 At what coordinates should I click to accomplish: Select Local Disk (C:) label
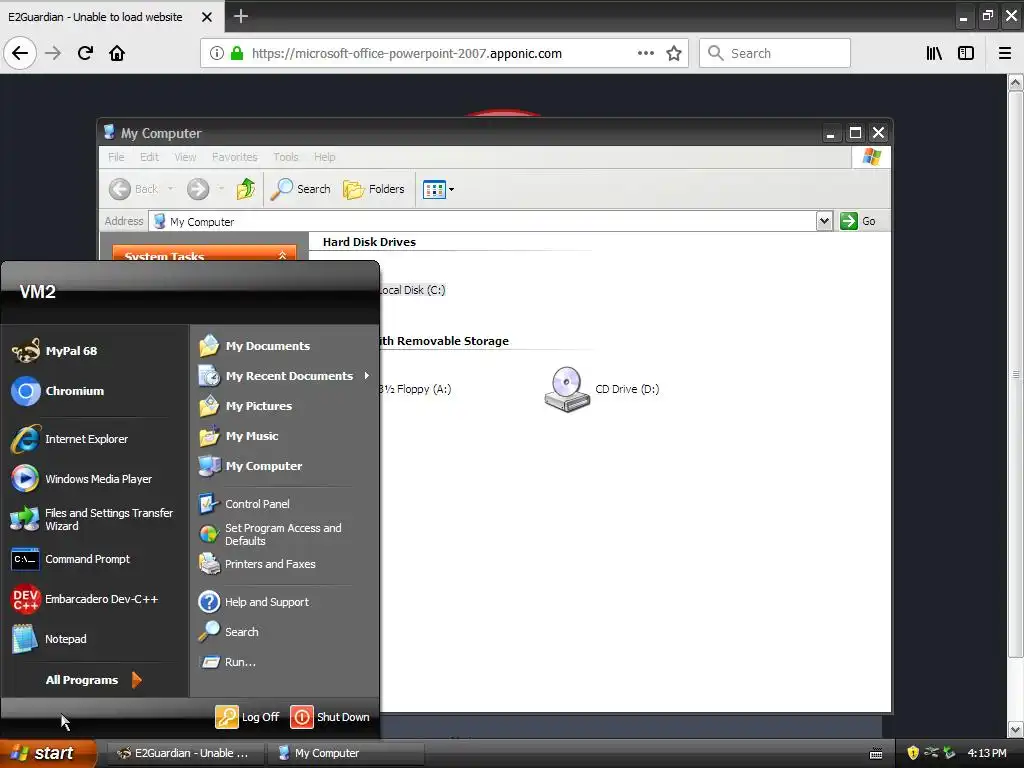pos(413,290)
